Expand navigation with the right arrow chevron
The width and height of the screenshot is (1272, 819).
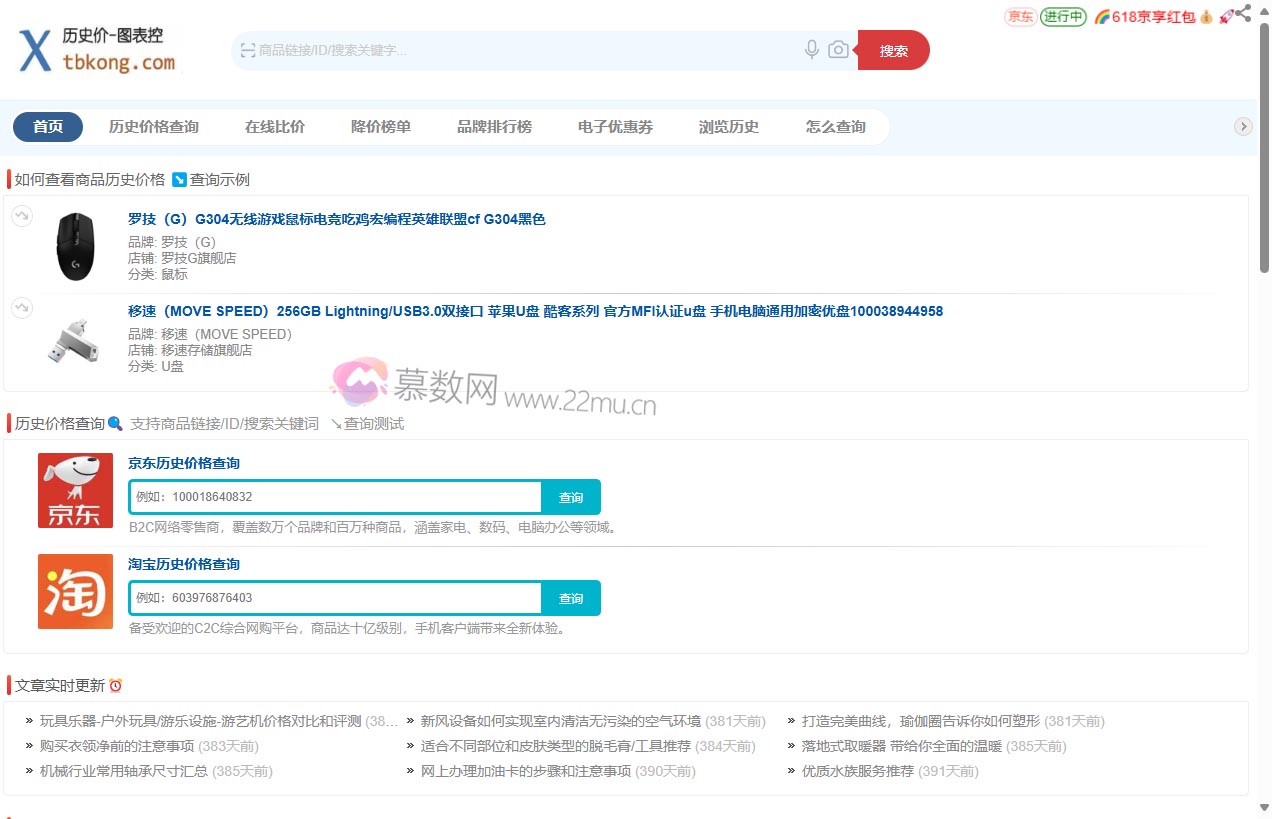point(1243,126)
